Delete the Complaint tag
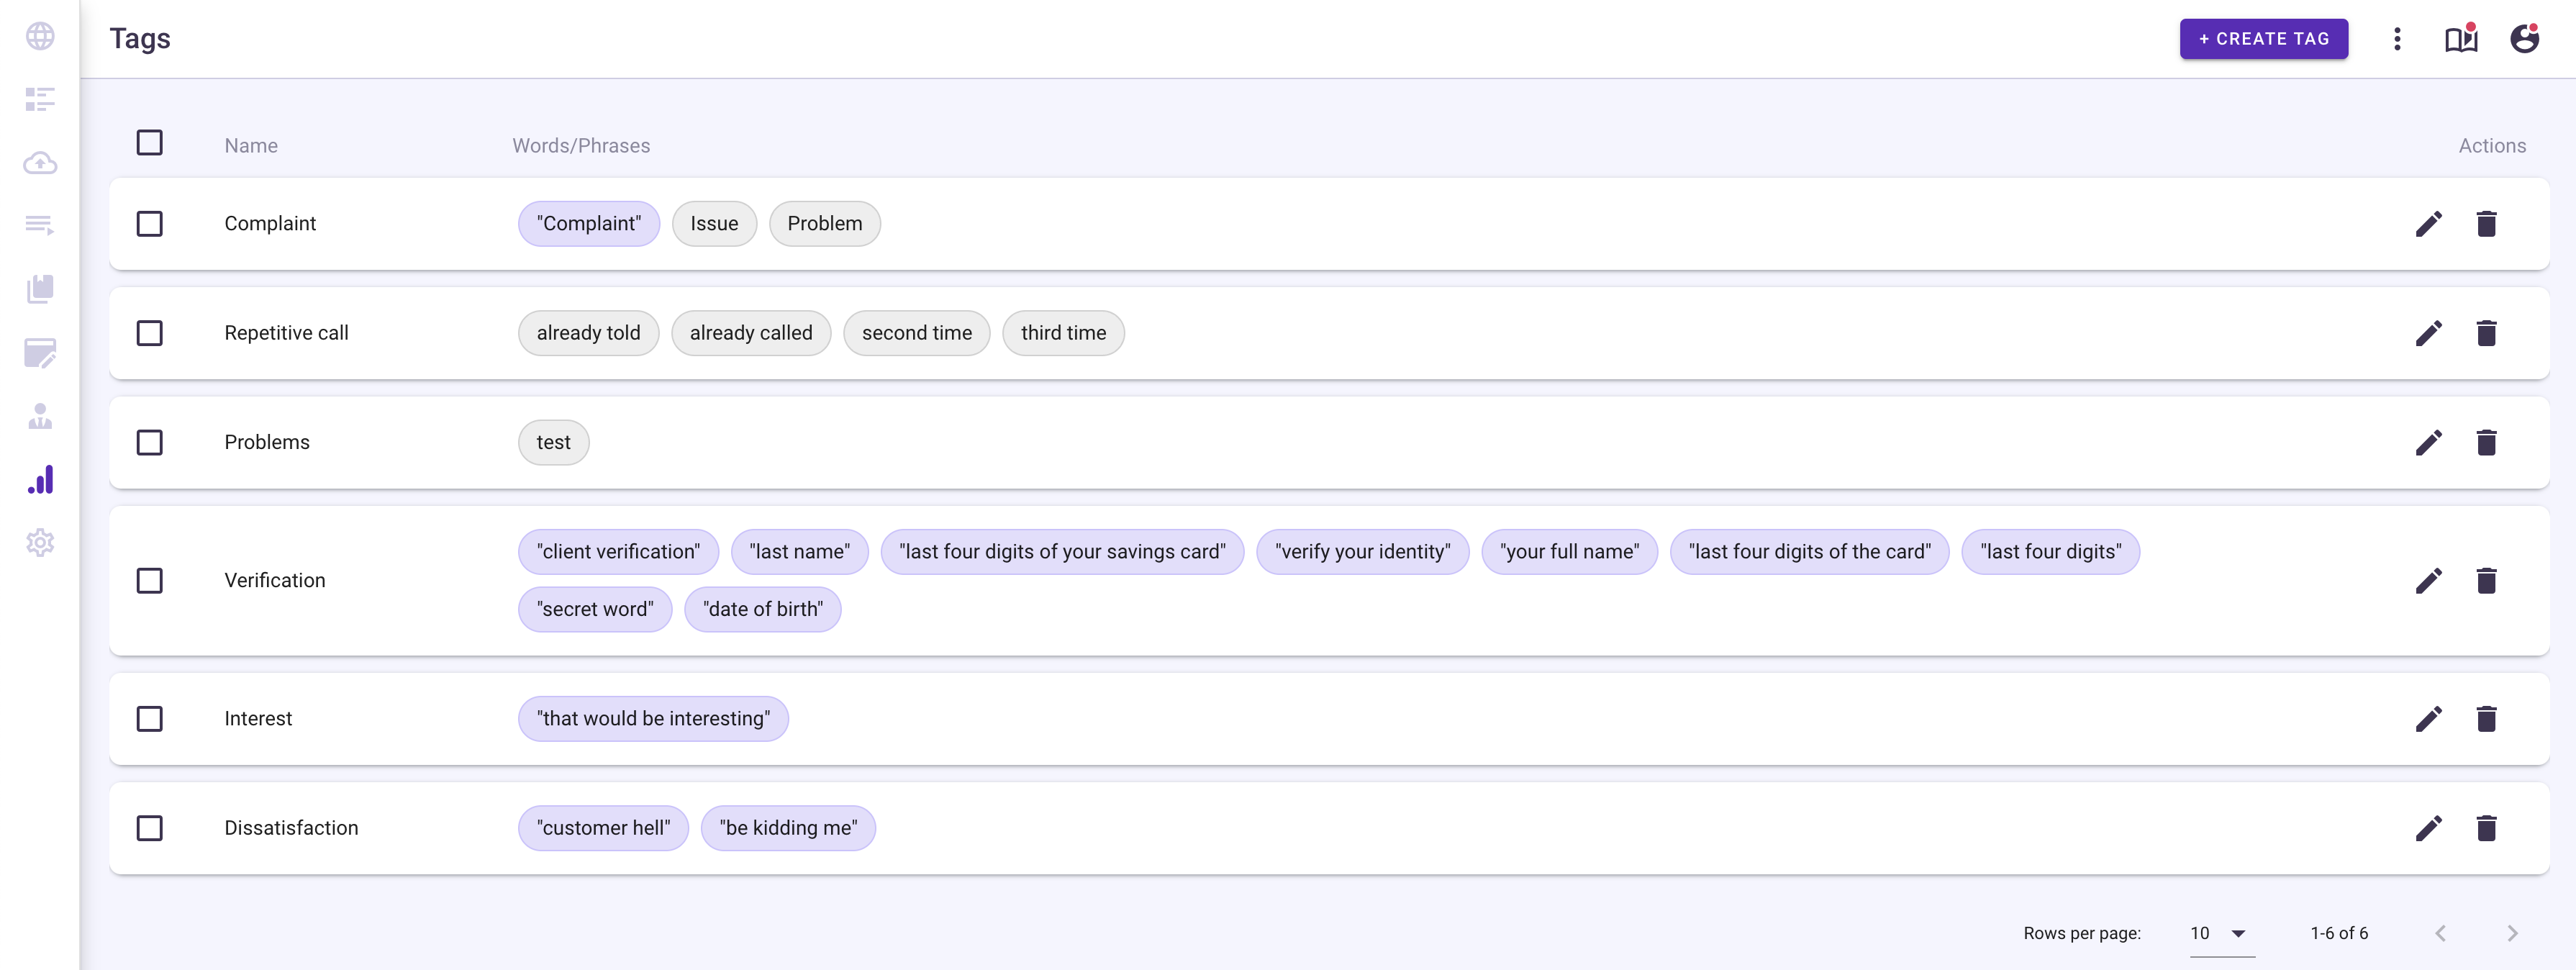The image size is (2576, 970). pyautogui.click(x=2487, y=224)
